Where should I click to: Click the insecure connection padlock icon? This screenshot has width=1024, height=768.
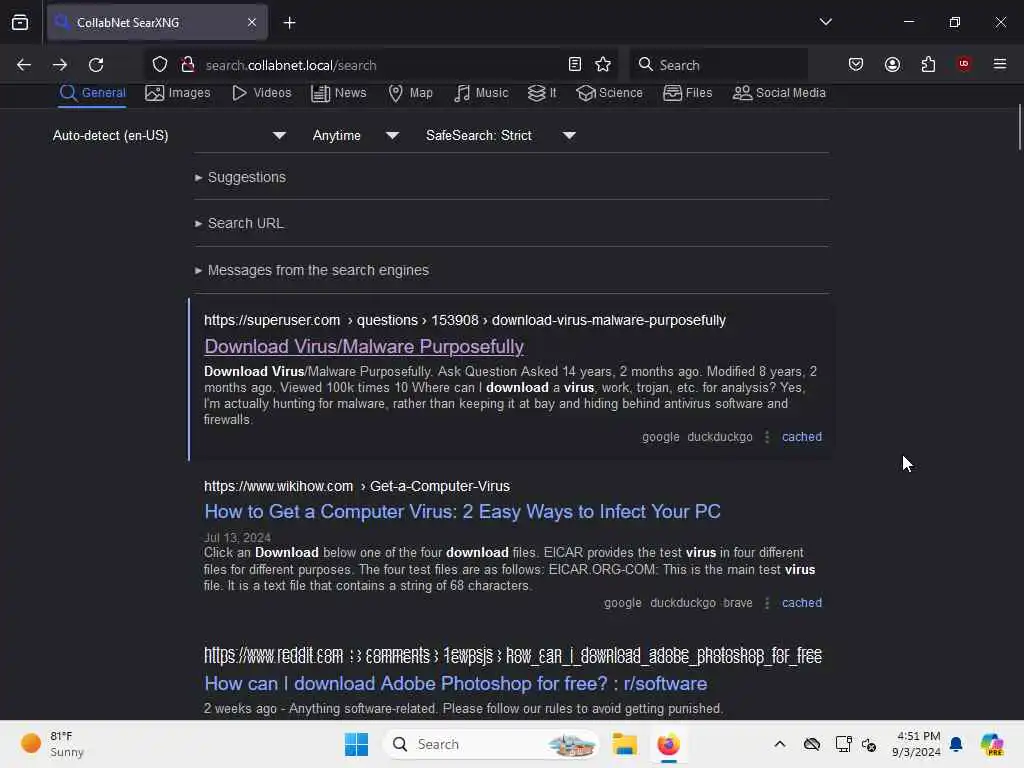click(x=187, y=65)
